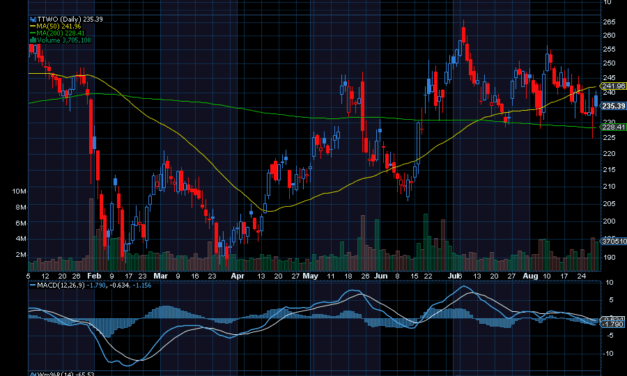Viewport: 627px width, 376px height.
Task: Click the 2M volume scale label
Action: 21,255
